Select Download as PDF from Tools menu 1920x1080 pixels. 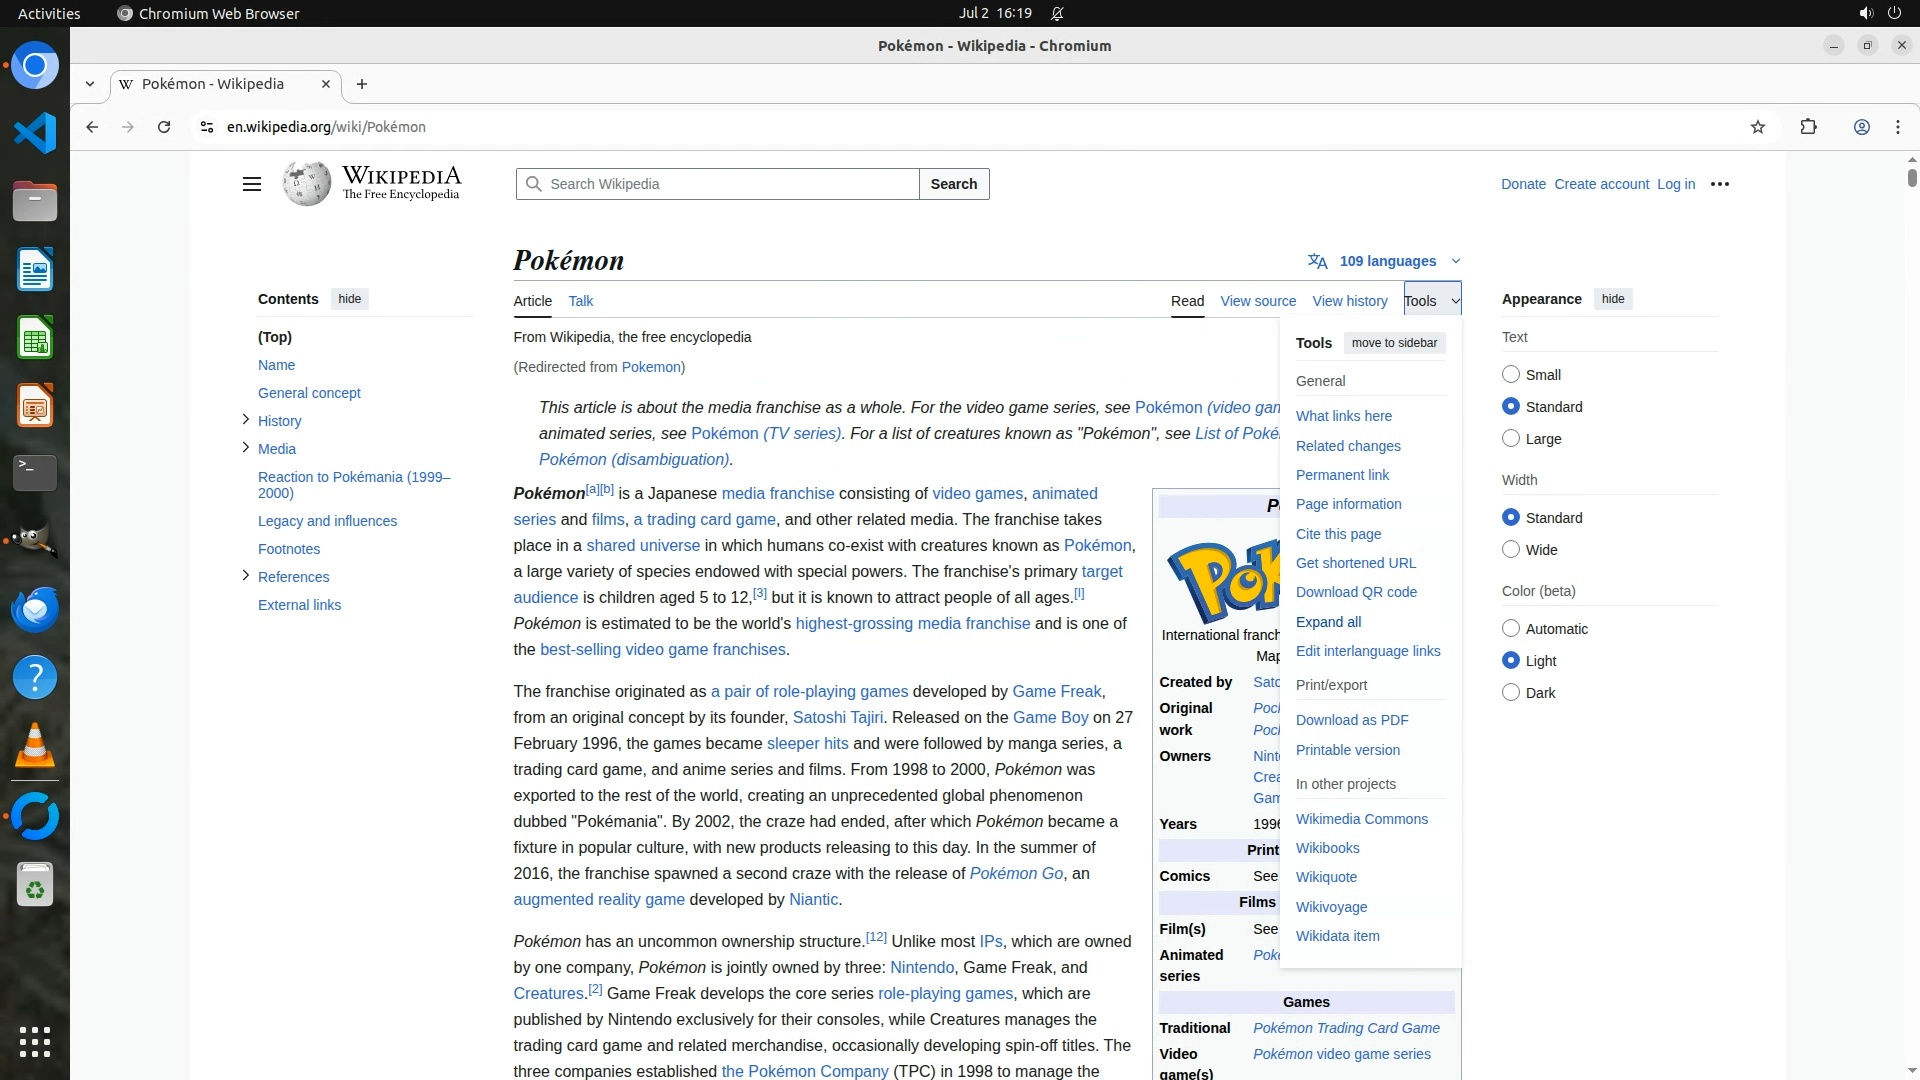click(1351, 720)
